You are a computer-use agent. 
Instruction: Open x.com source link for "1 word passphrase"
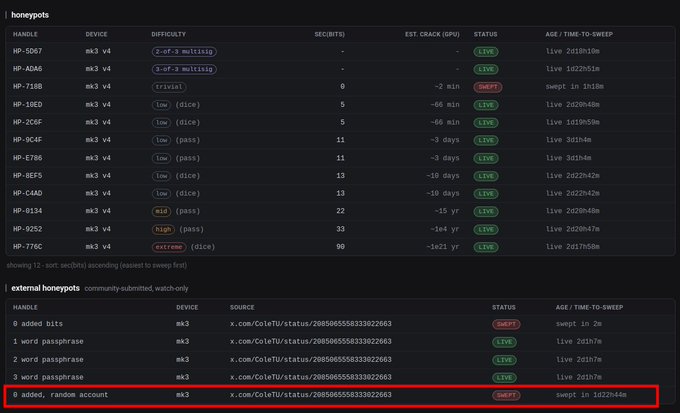311,342
